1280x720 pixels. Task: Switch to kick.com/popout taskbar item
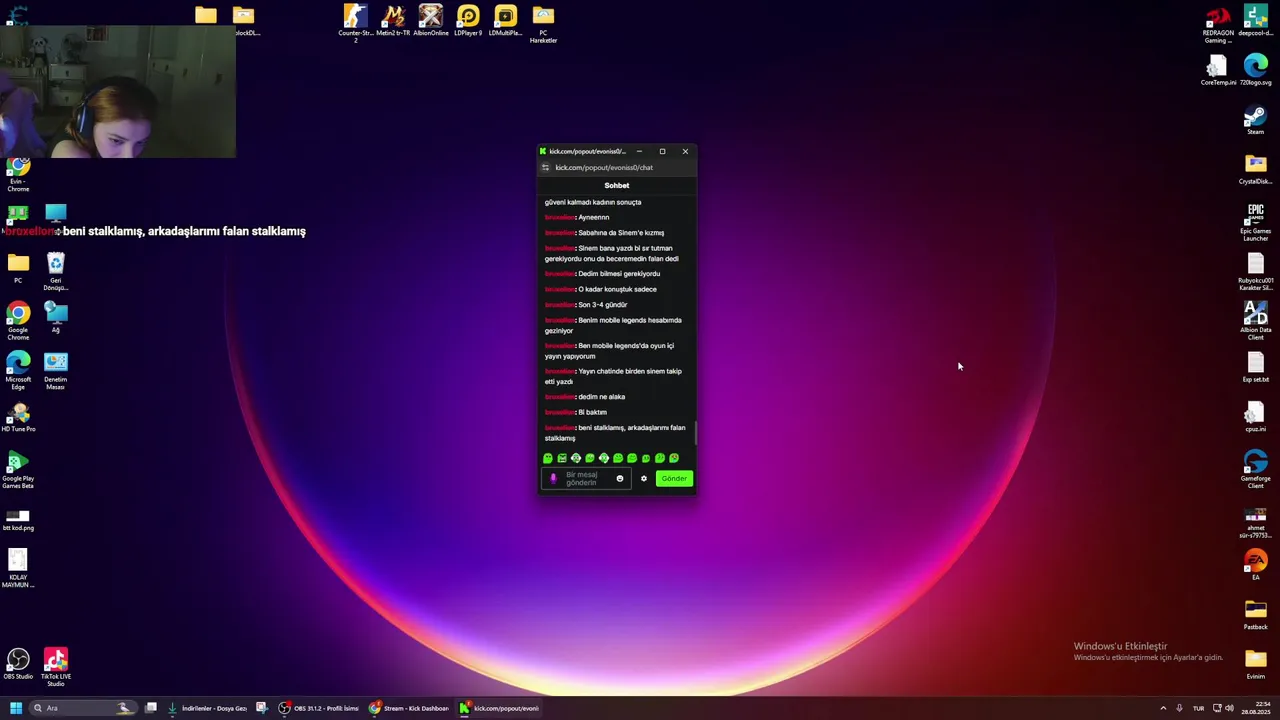click(499, 708)
